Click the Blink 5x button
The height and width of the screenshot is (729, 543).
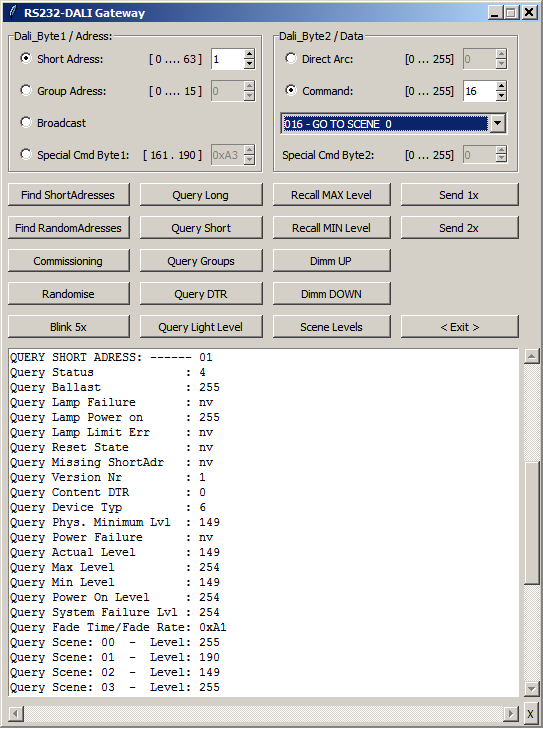click(x=69, y=327)
